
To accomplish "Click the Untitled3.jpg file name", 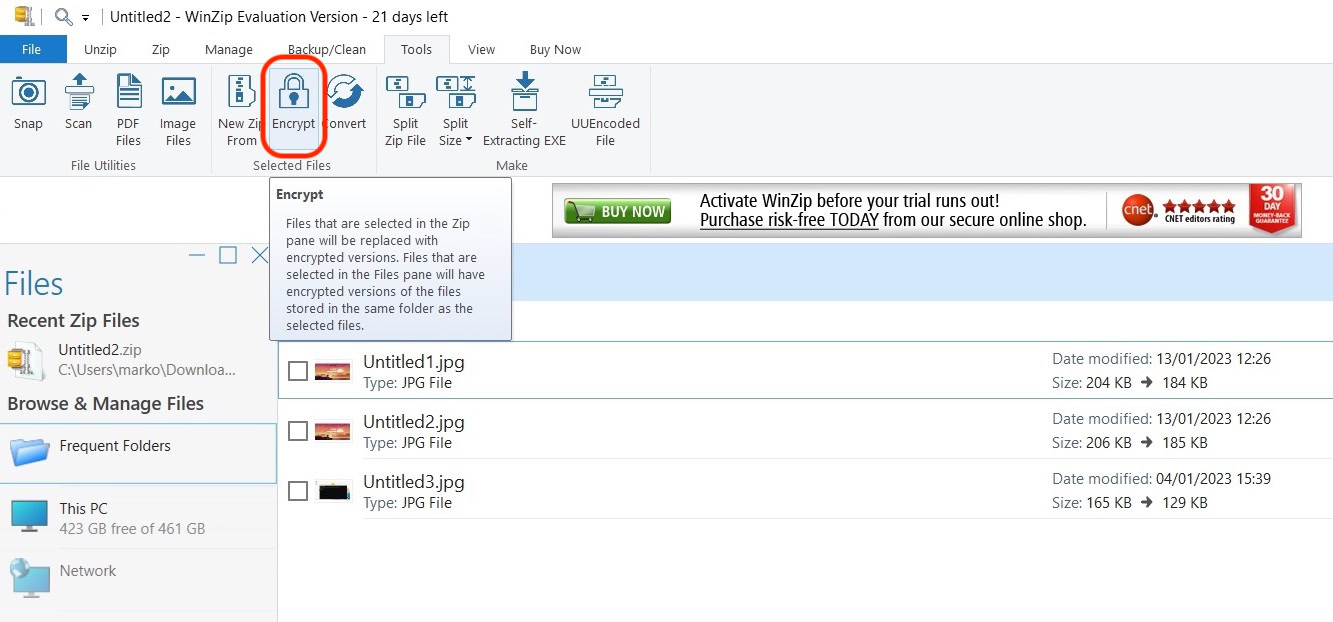I will click(x=413, y=482).
